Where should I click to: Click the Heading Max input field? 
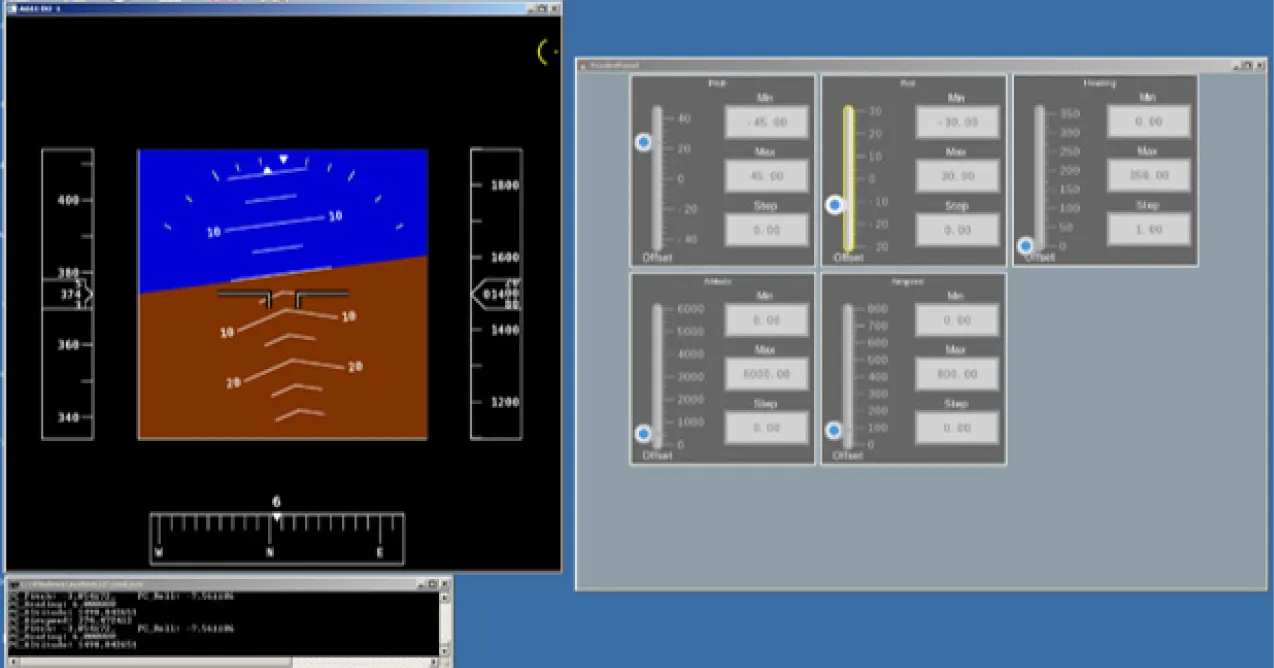tap(1148, 176)
